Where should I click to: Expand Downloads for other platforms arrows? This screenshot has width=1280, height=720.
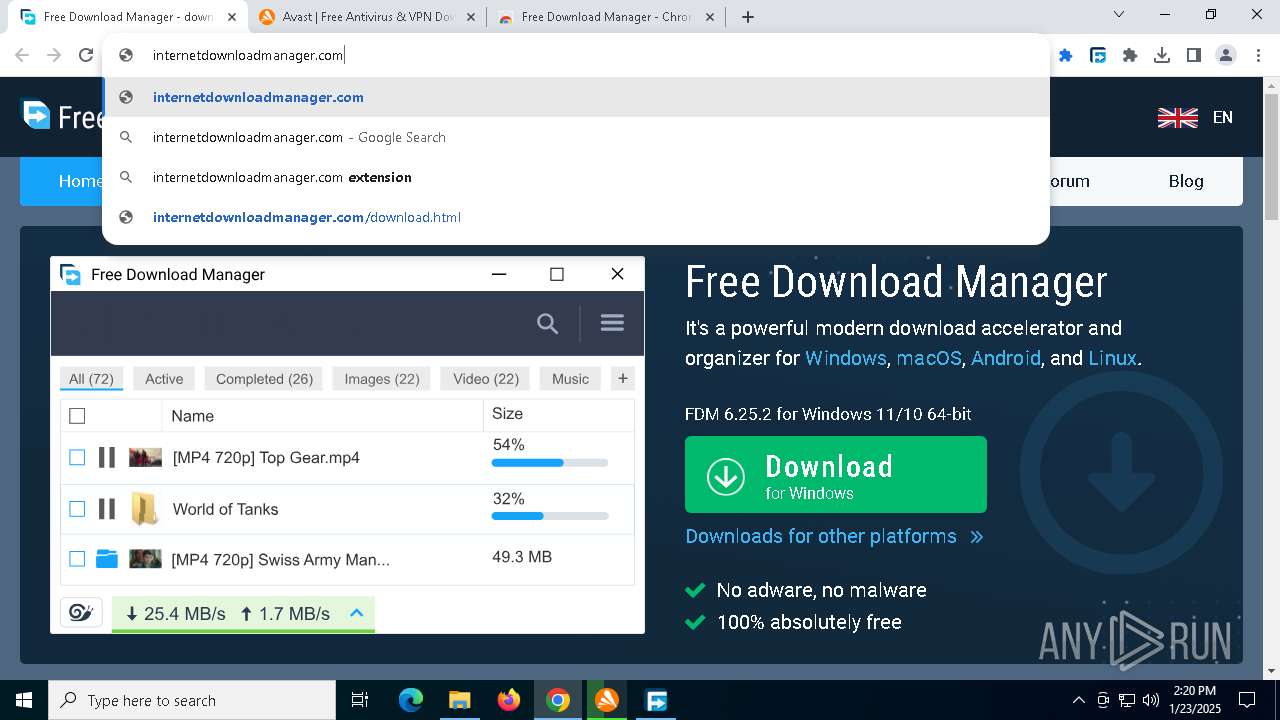pyautogui.click(x=977, y=537)
